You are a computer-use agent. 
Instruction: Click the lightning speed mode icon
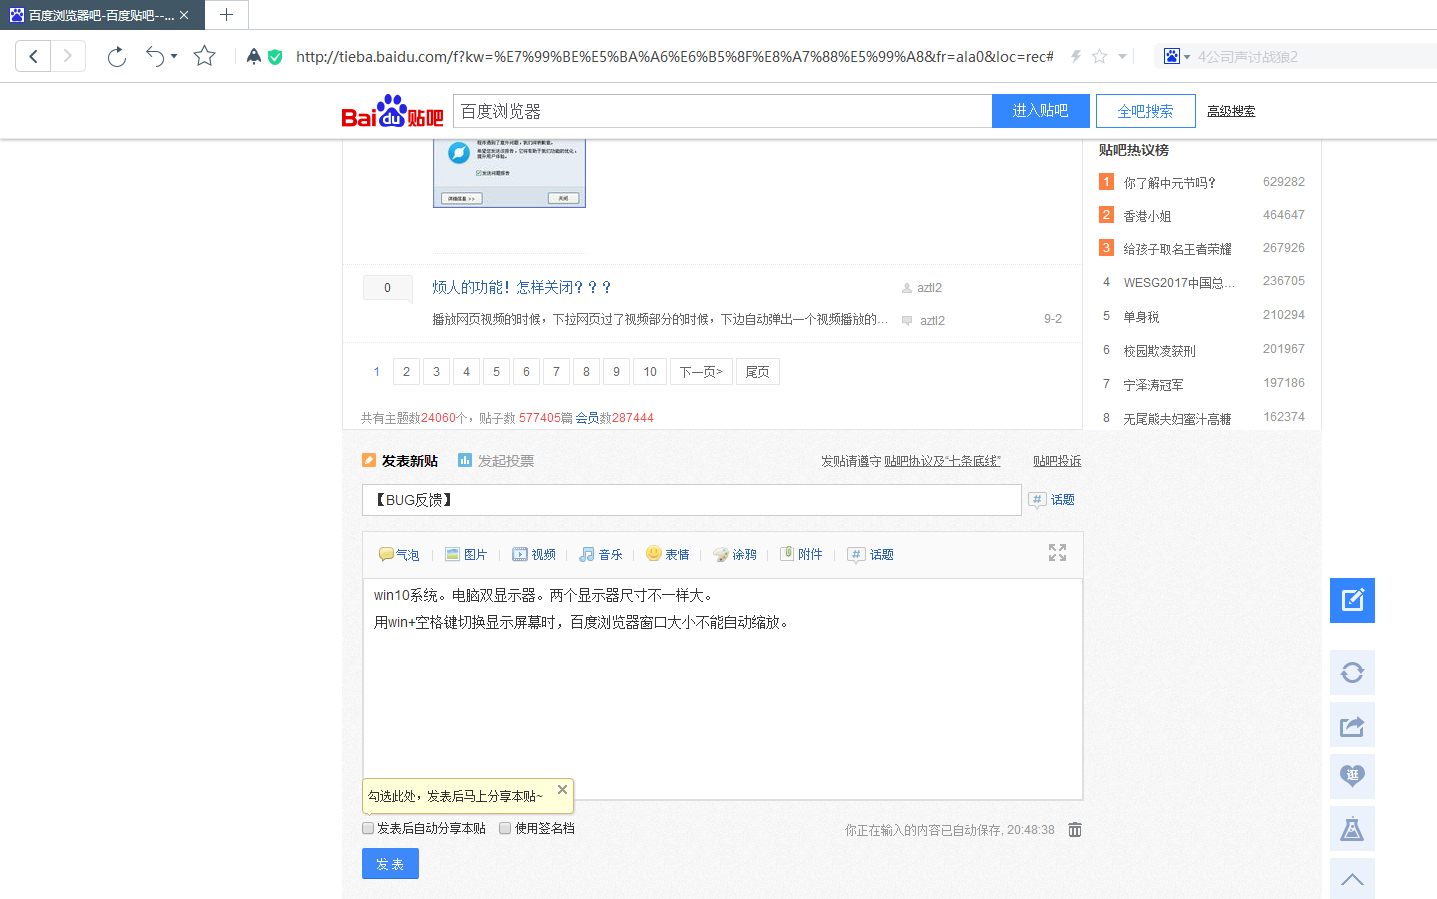1076,56
